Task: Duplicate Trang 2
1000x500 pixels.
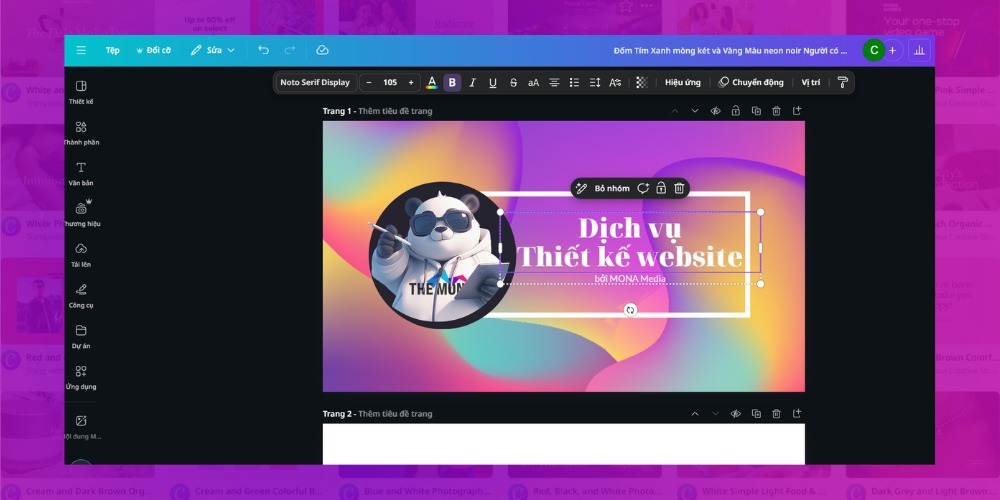Action: click(x=756, y=414)
